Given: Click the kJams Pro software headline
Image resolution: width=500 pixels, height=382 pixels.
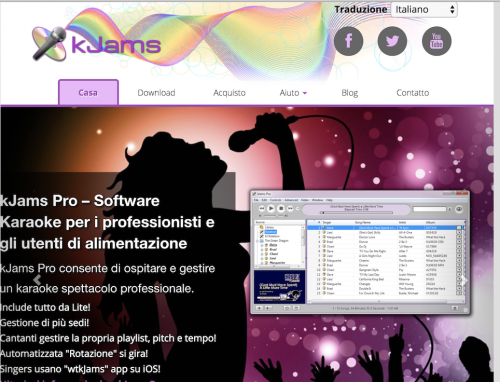Looking at the screenshot, I should 107,222.
